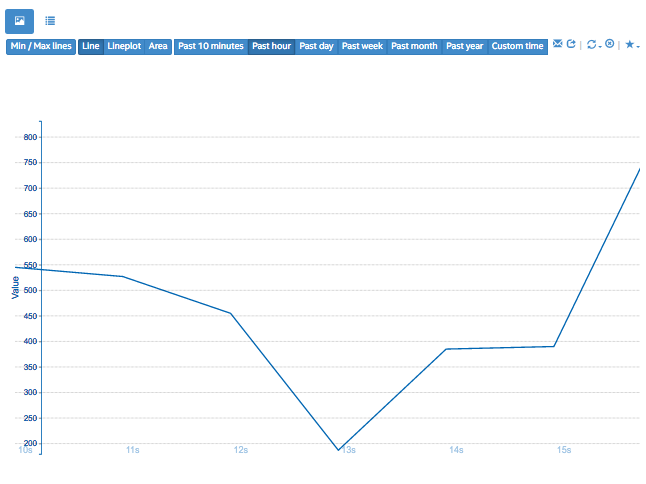Select the Area chart type
This screenshot has height=484, width=646.
pos(158,46)
